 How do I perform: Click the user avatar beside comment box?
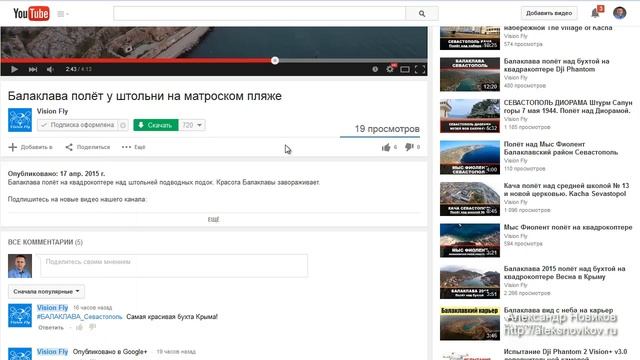(20, 266)
